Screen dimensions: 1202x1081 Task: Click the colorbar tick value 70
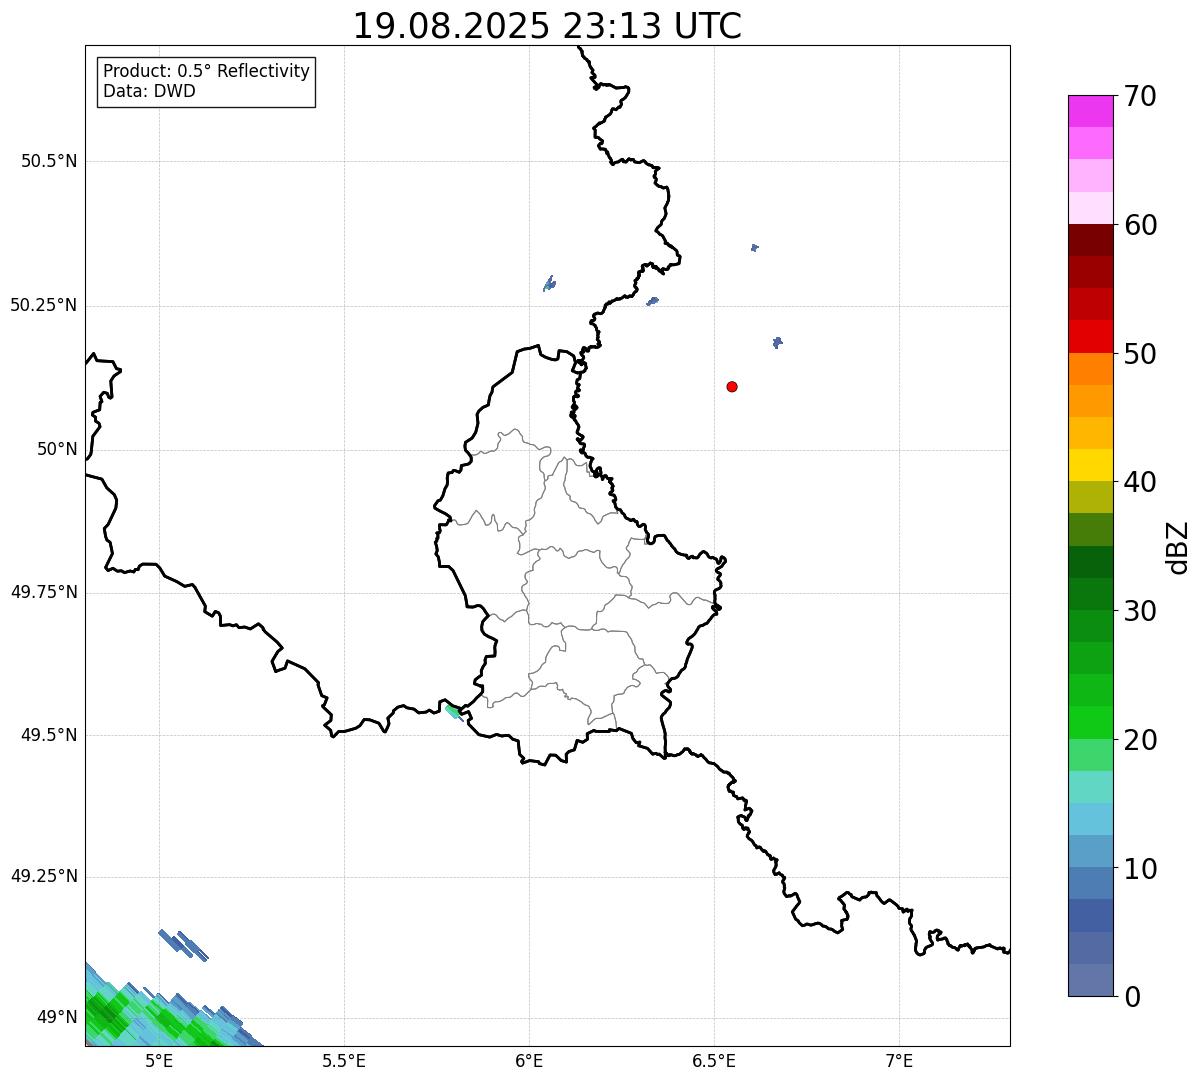pos(1140,96)
